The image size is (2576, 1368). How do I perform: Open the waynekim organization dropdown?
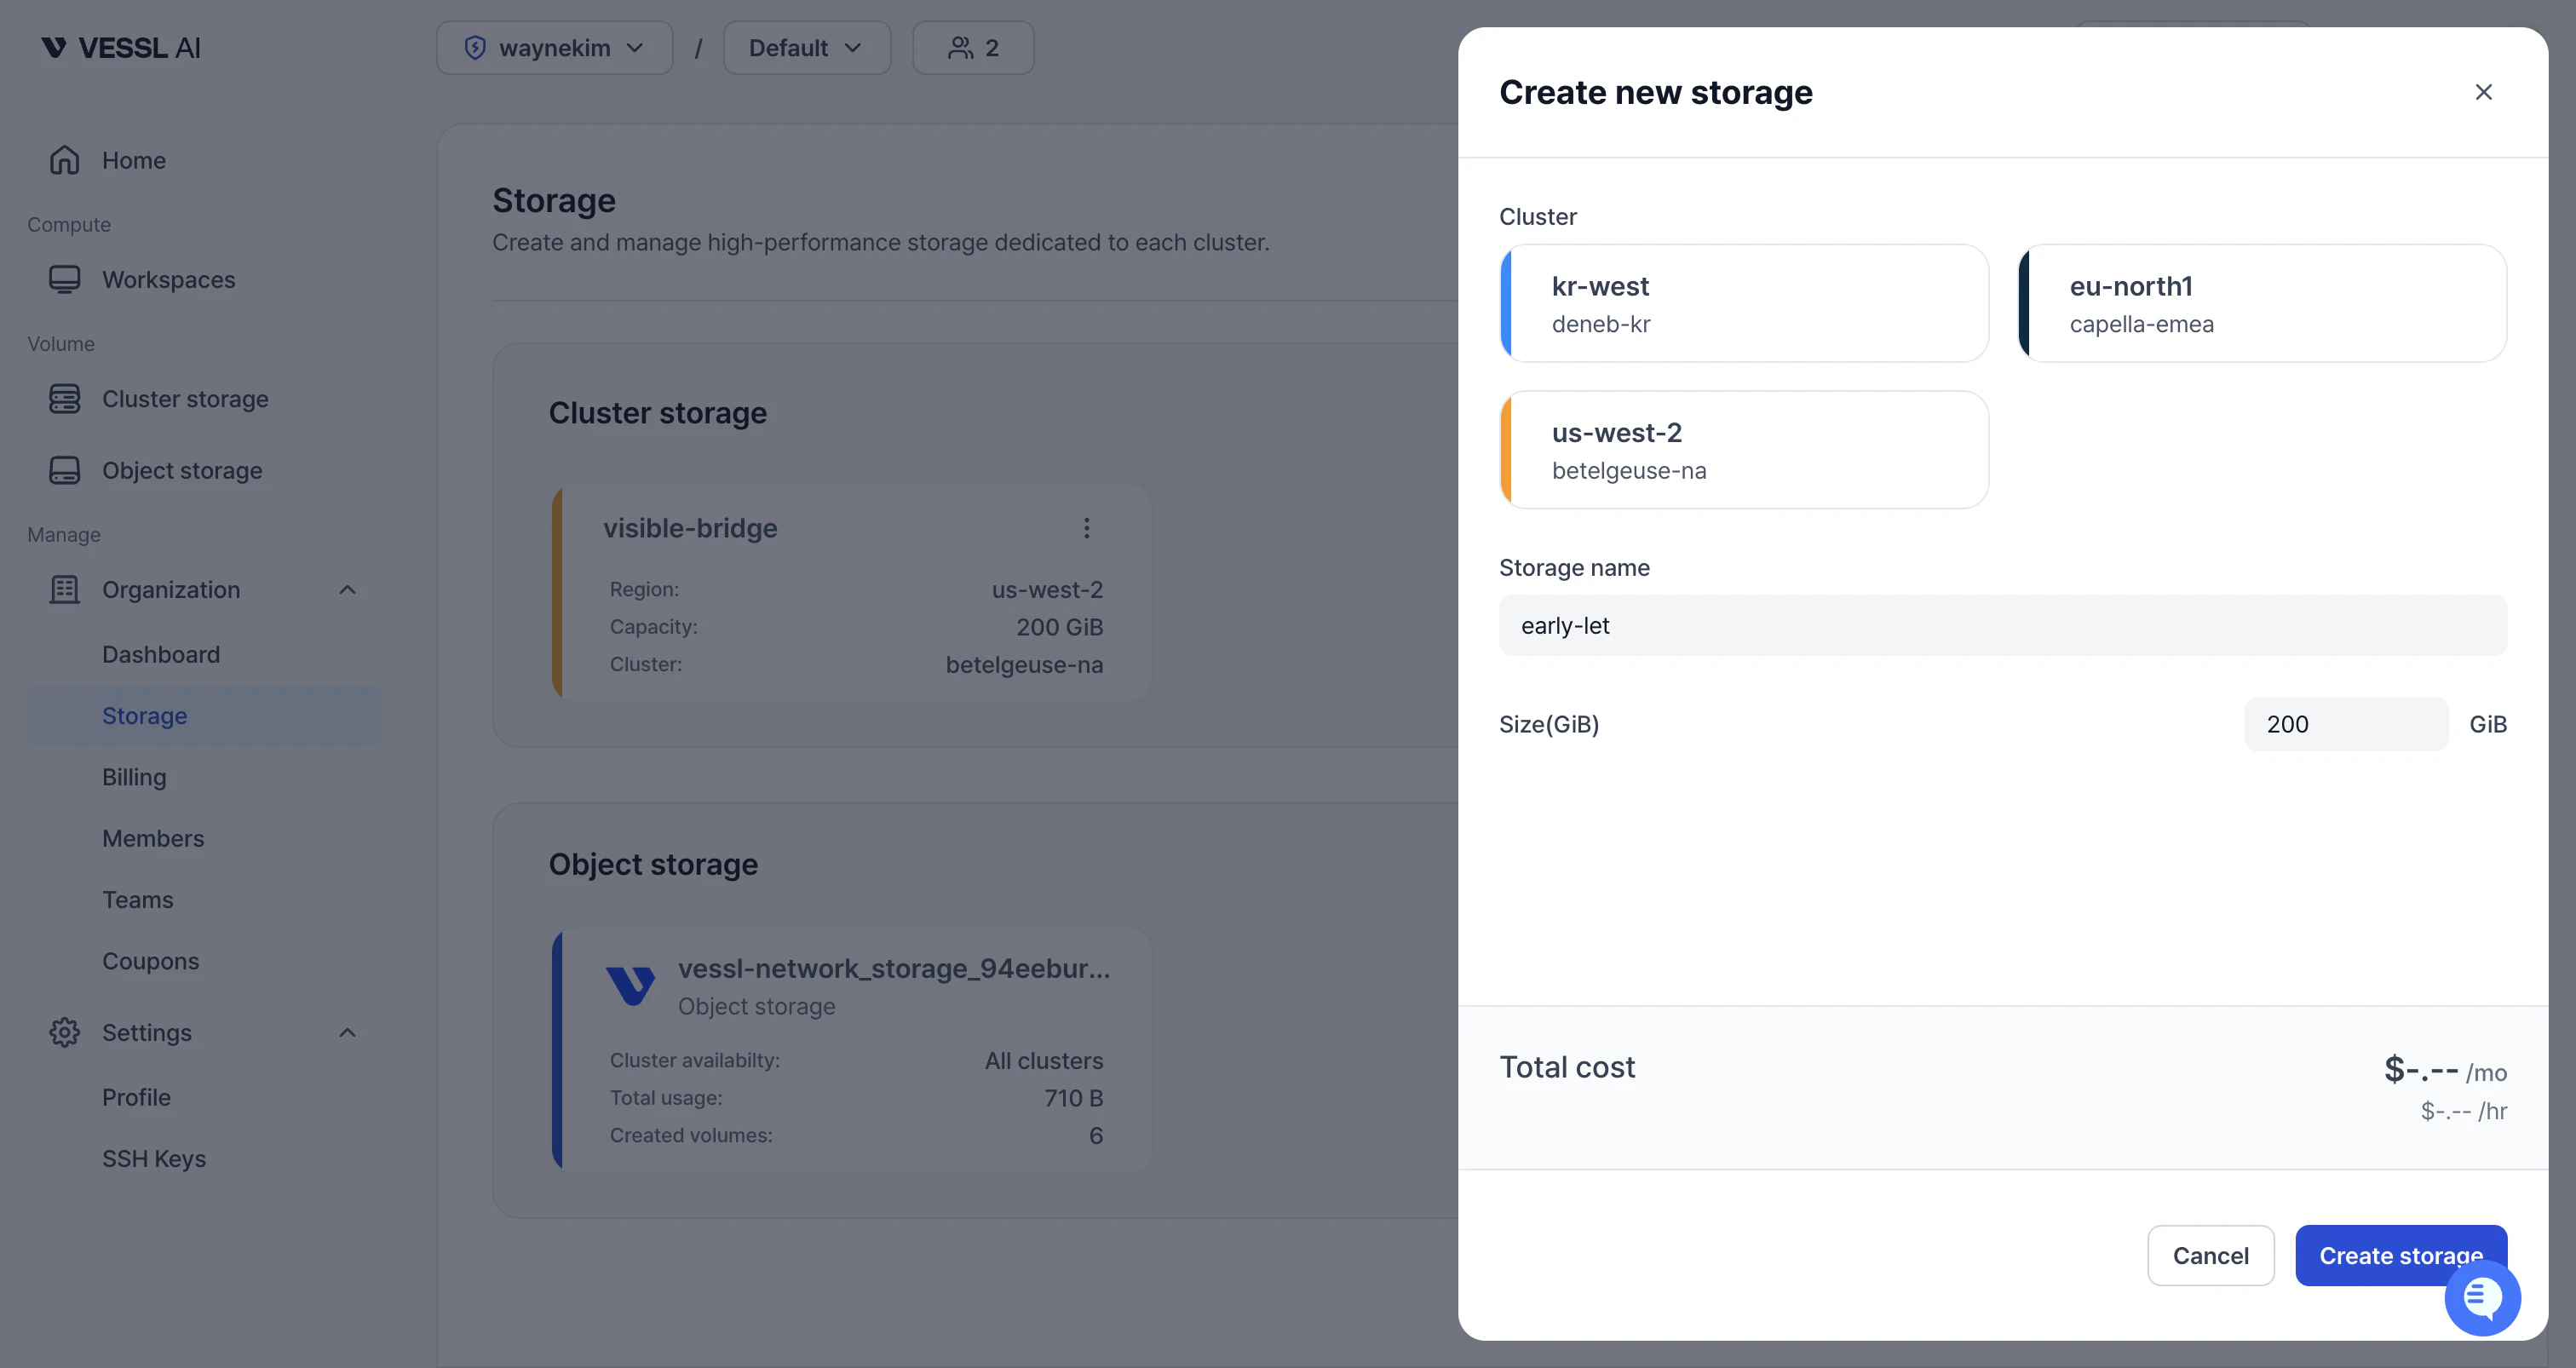click(555, 48)
